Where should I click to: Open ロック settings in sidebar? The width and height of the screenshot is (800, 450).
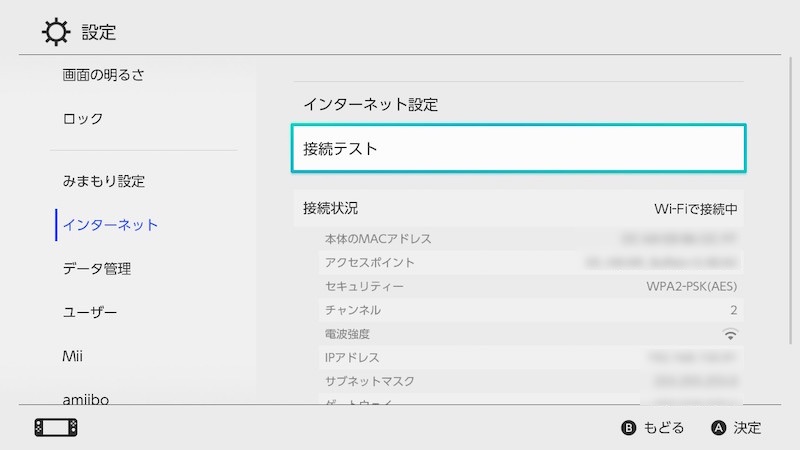(83, 119)
